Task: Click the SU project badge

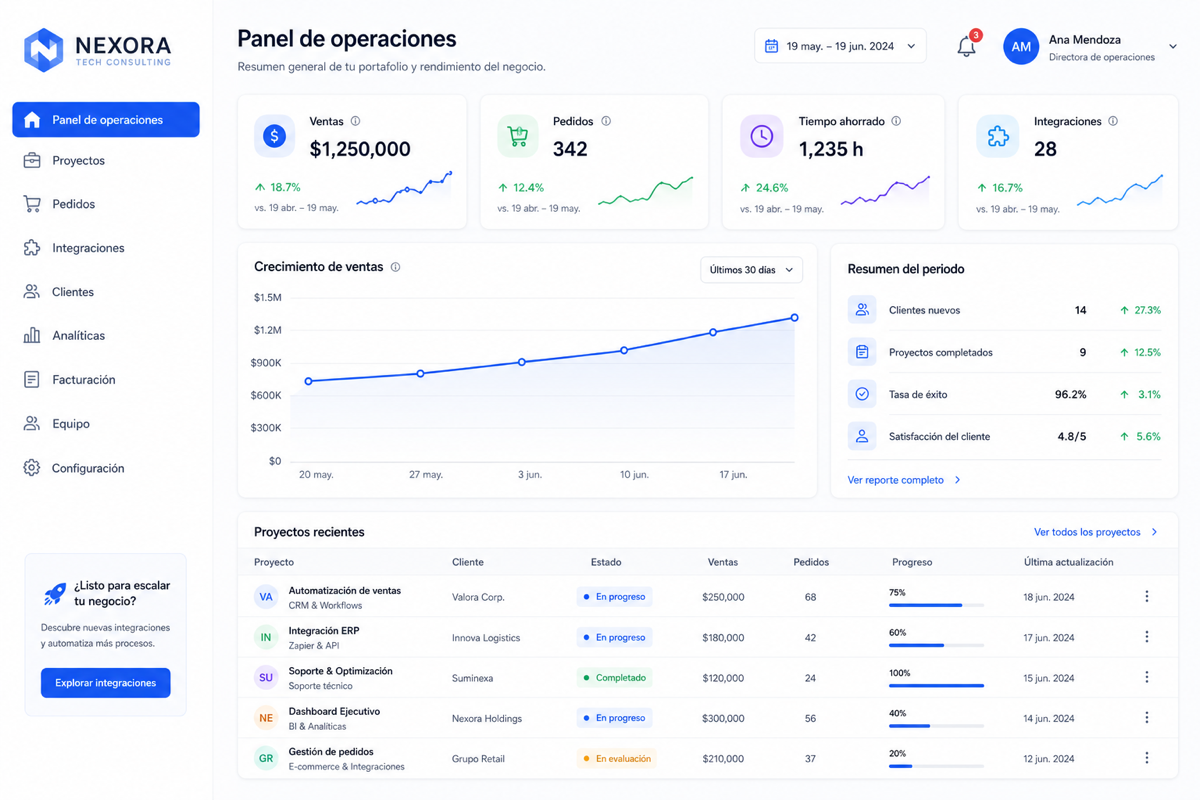Action: (266, 677)
